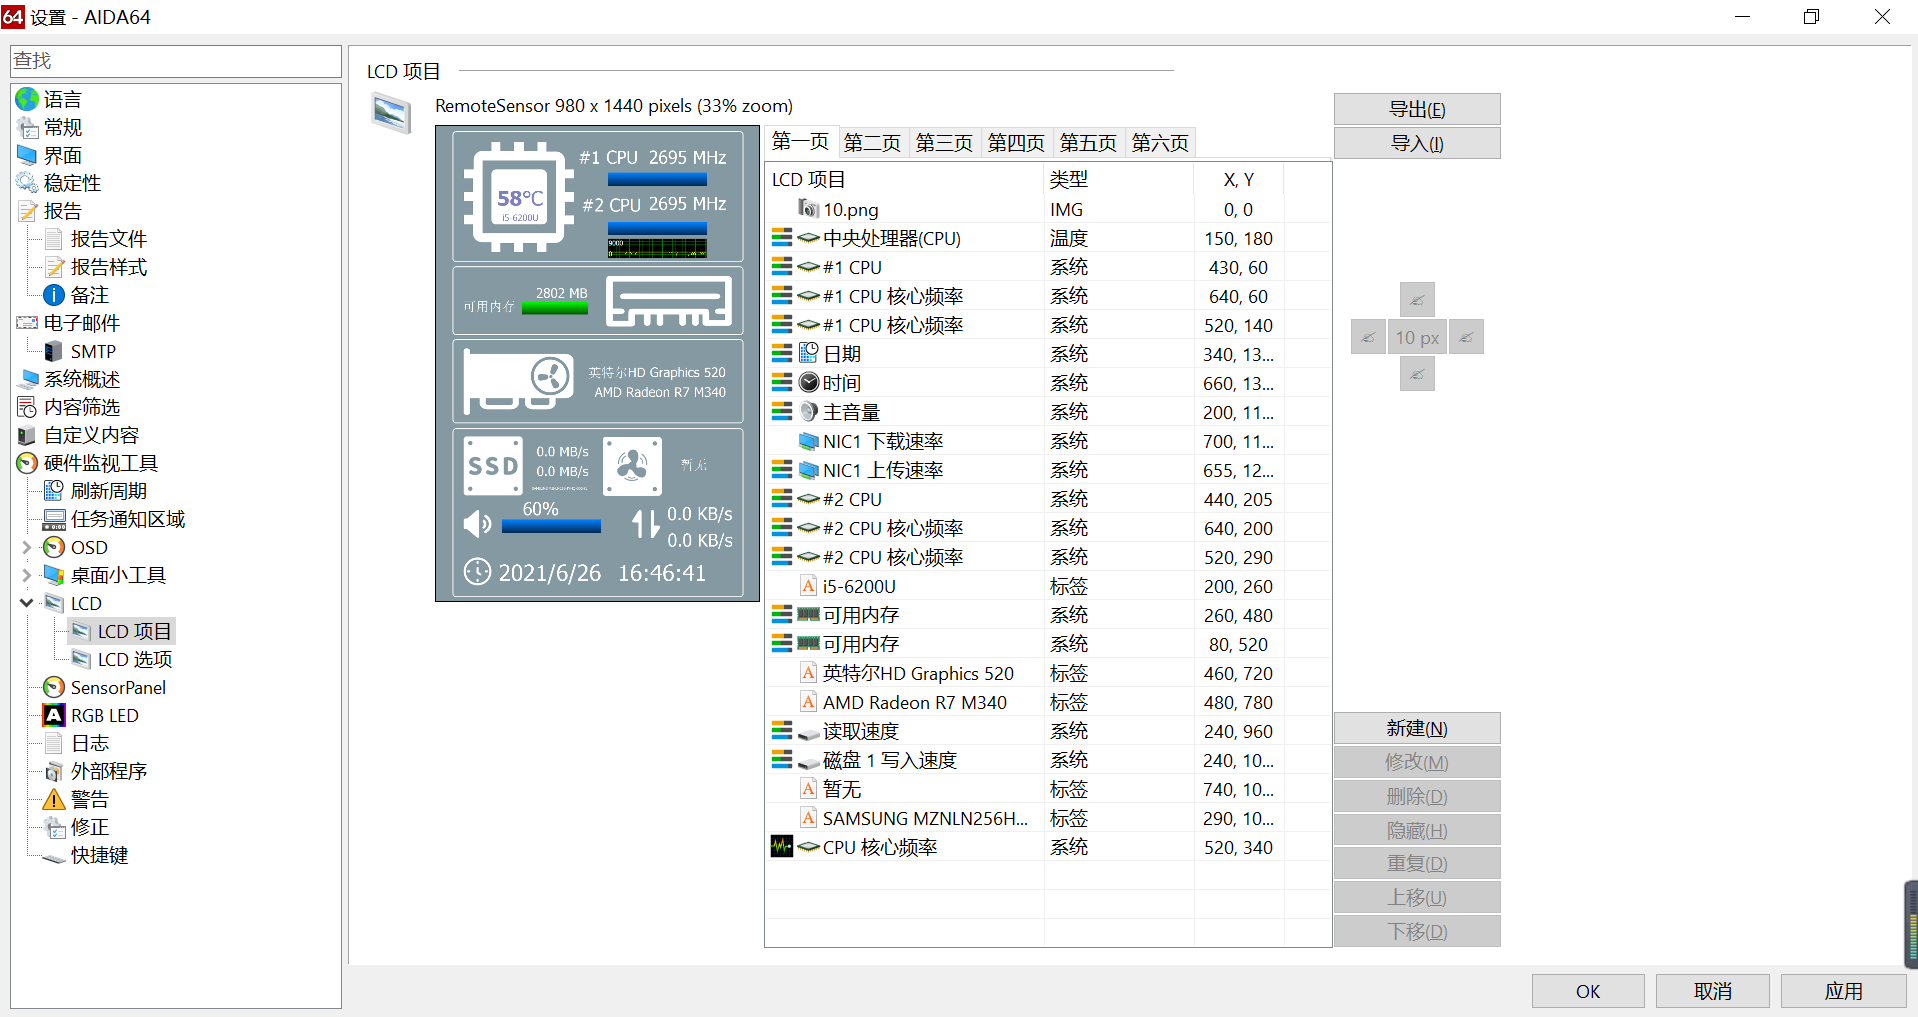Expand the OSD tree node
The image size is (1918, 1017).
click(27, 548)
